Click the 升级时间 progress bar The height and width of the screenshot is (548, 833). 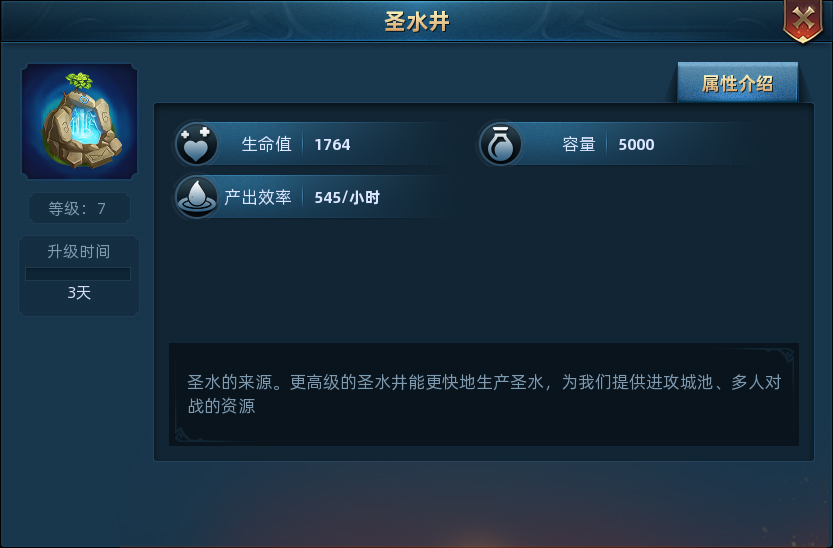78,274
